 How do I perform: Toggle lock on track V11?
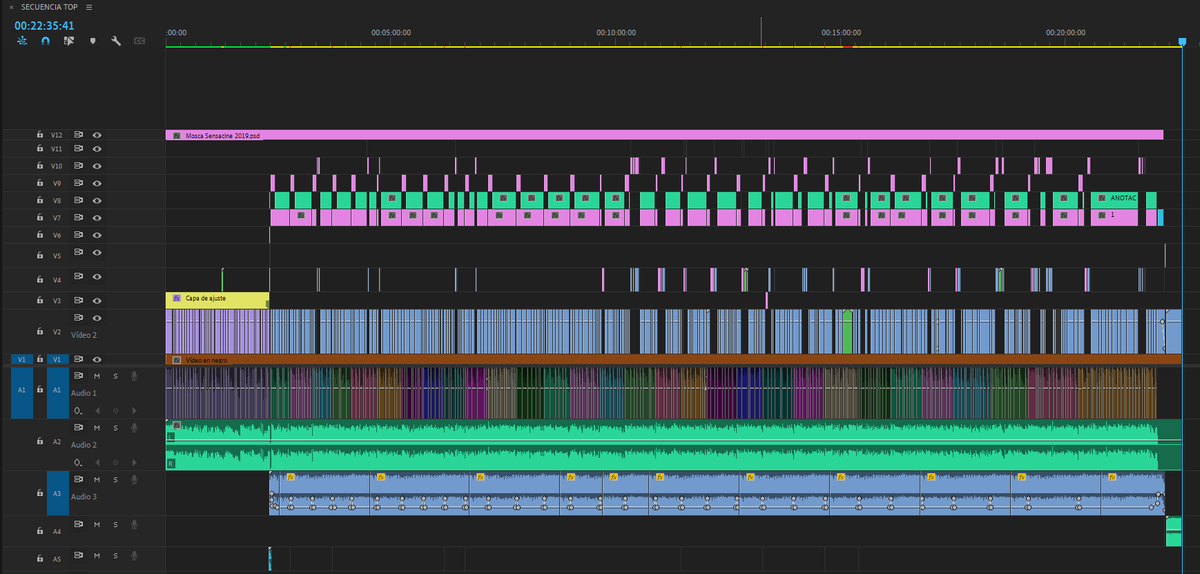40,148
